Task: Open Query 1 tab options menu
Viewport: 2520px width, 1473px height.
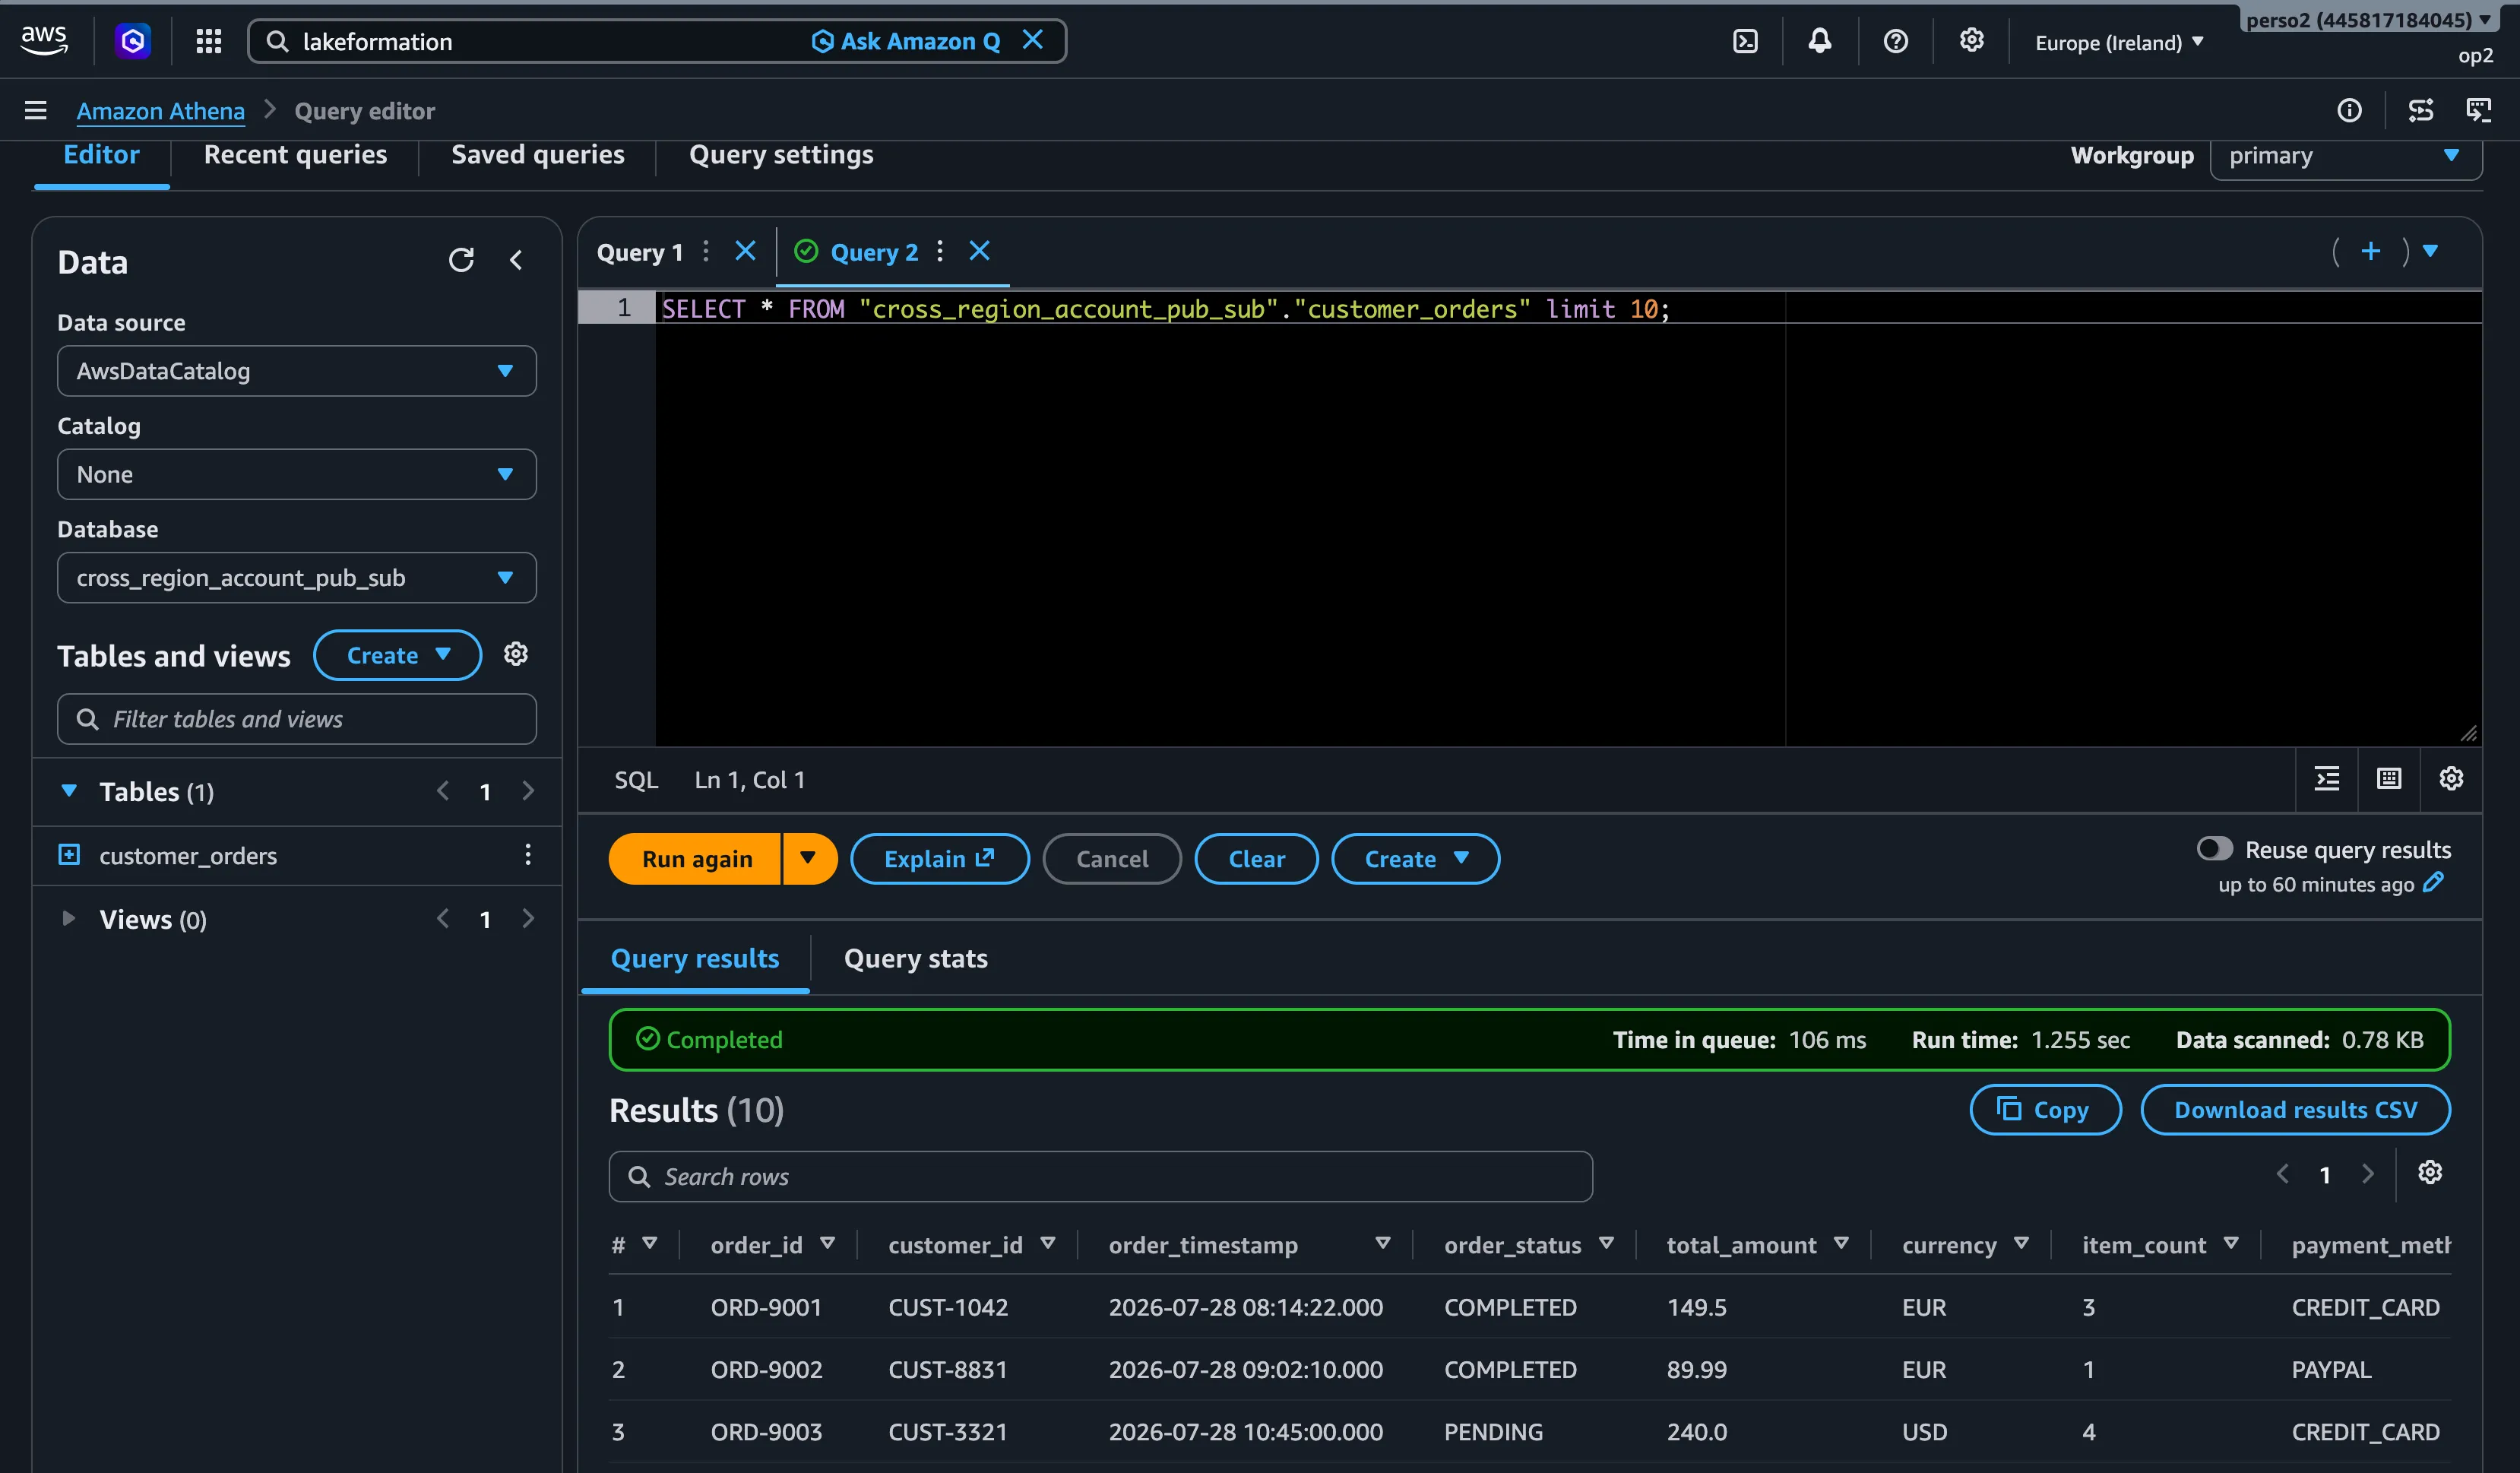Action: coord(706,251)
